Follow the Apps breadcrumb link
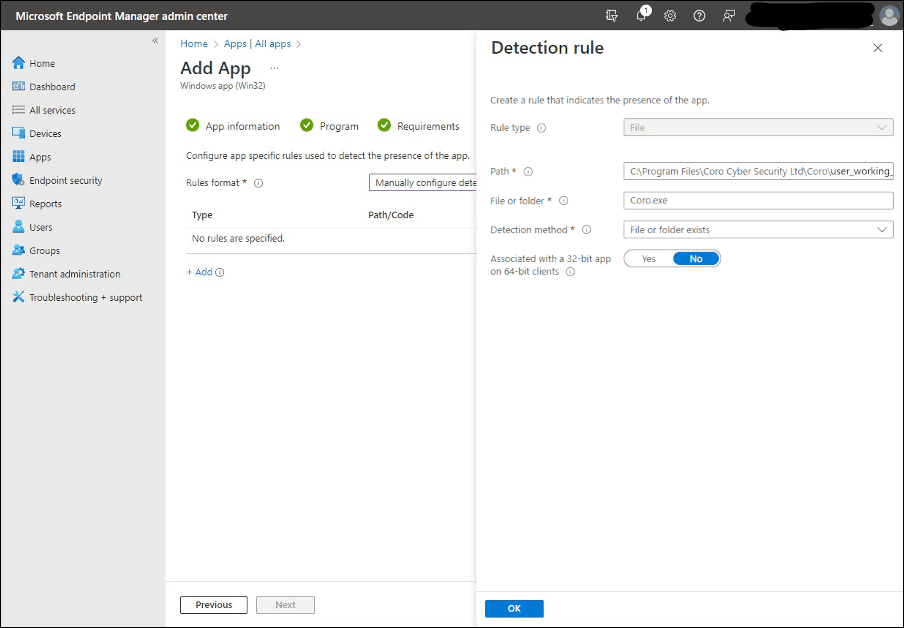Viewport: 904px width, 628px height. pyautogui.click(x=235, y=44)
